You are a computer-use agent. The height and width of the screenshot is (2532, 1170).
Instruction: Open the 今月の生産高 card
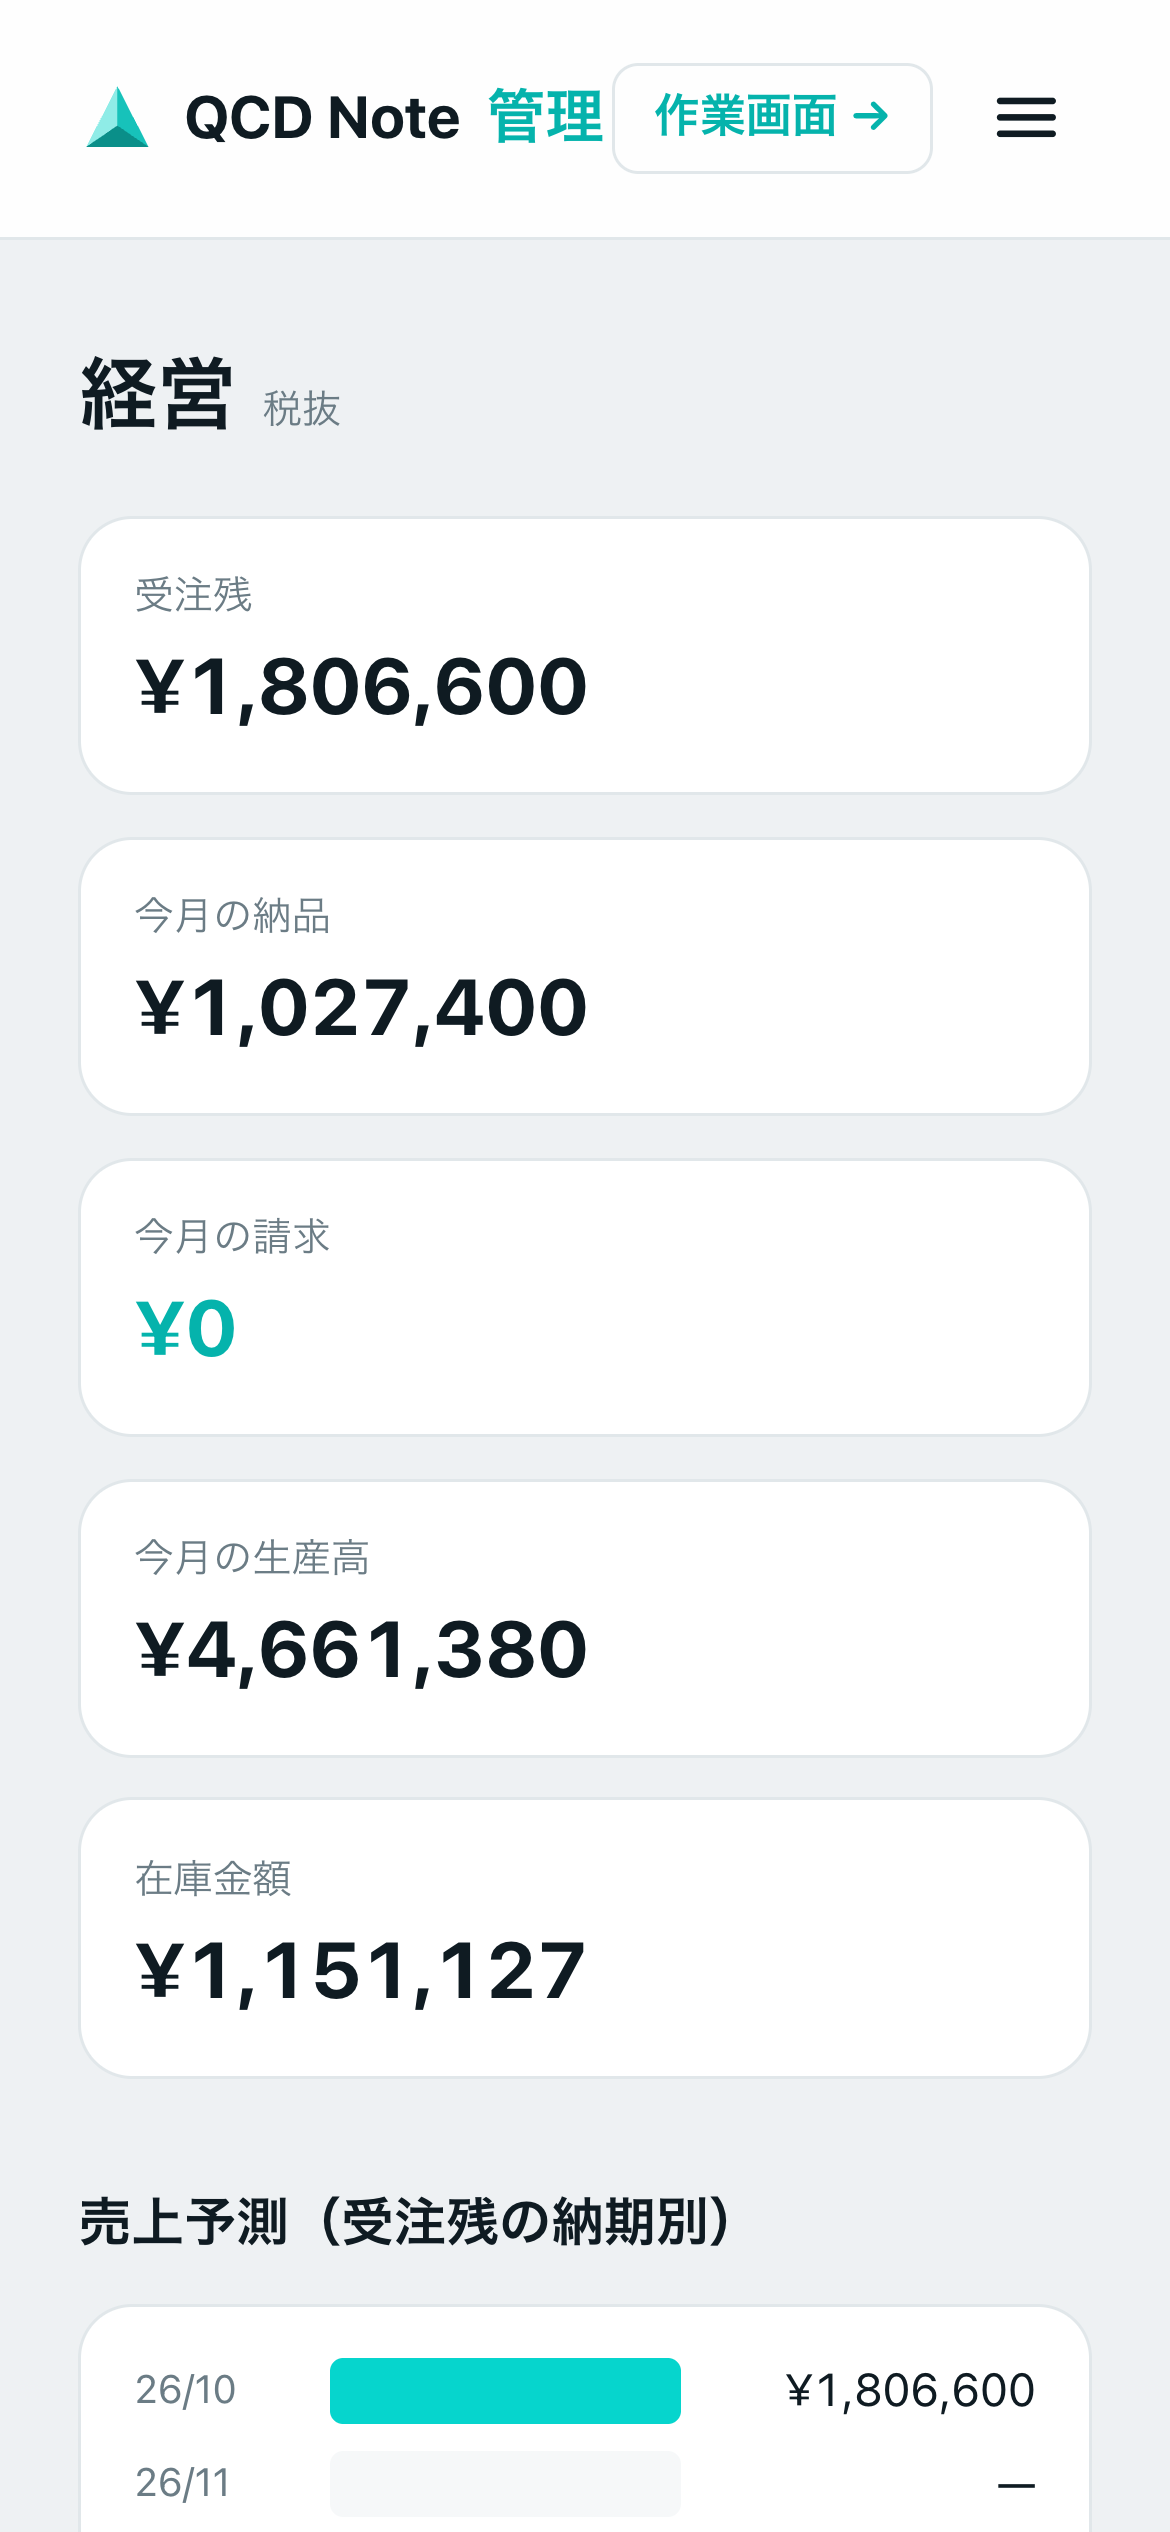pos(585,1619)
